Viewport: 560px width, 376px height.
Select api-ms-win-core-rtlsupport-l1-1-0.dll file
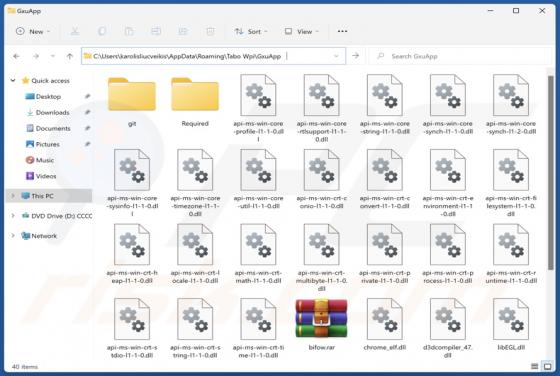321,107
